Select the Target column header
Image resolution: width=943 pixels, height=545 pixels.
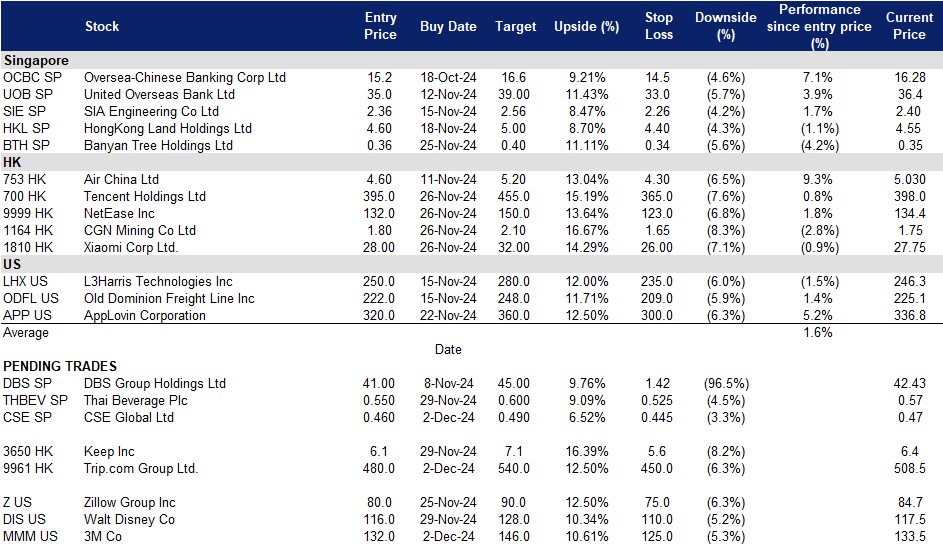(515, 26)
